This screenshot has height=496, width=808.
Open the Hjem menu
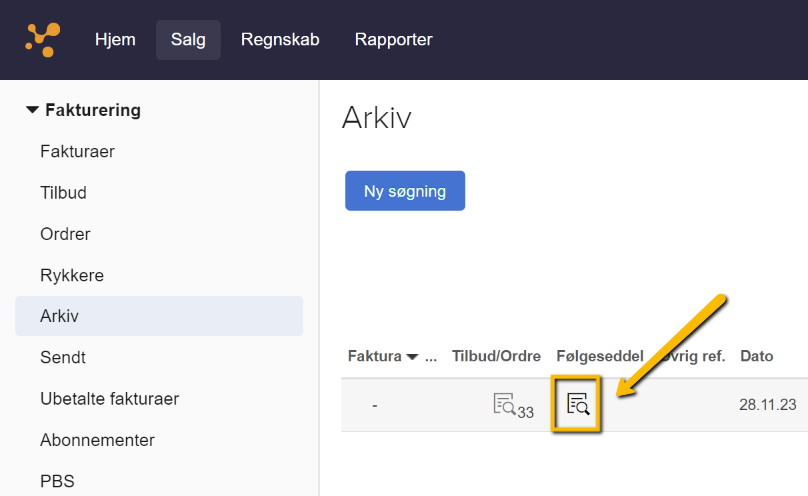115,40
